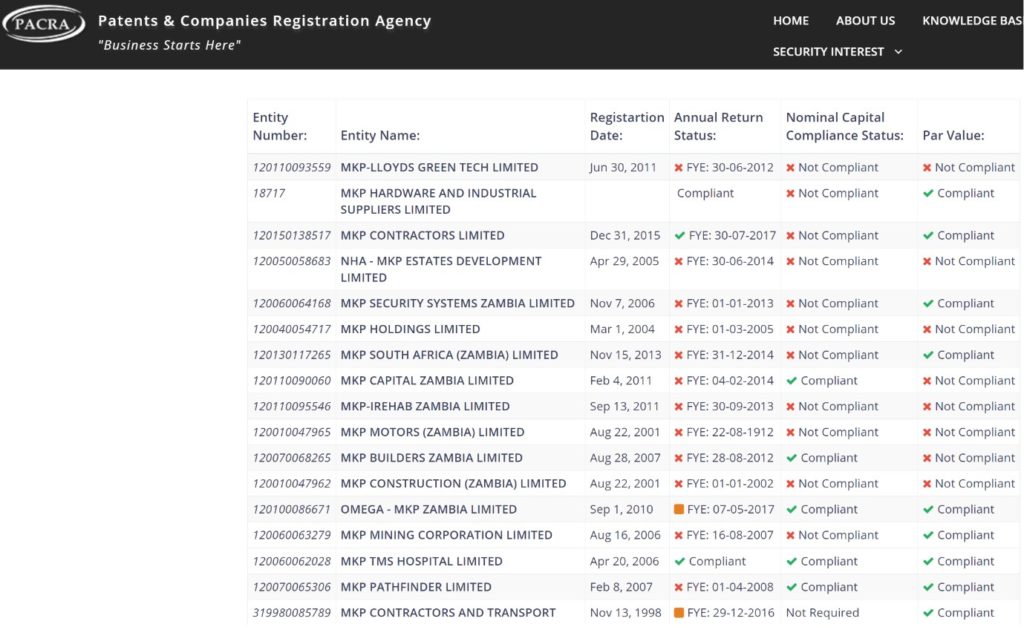Screen dimensions: 1024x627
Task: Click green check in MKP TMS HOSPITAL annual return
Action: [x=680, y=561]
